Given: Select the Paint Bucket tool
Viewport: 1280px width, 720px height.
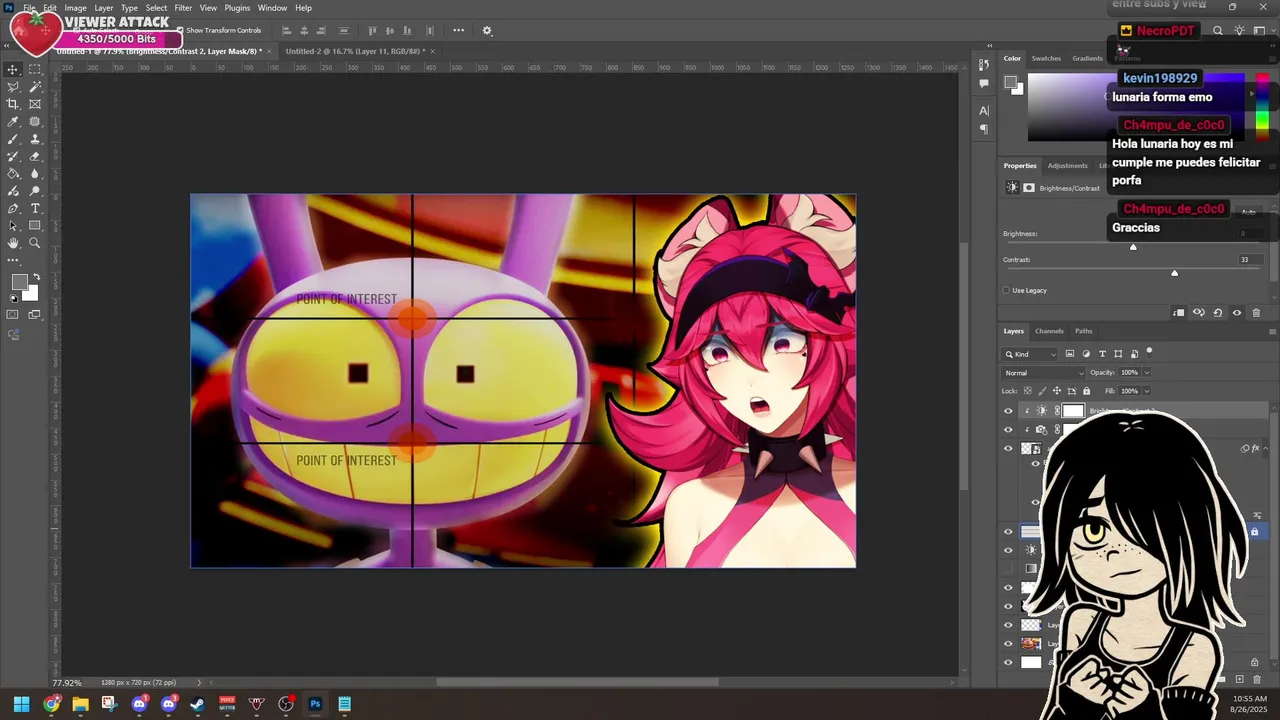Looking at the screenshot, I should coord(13,173).
